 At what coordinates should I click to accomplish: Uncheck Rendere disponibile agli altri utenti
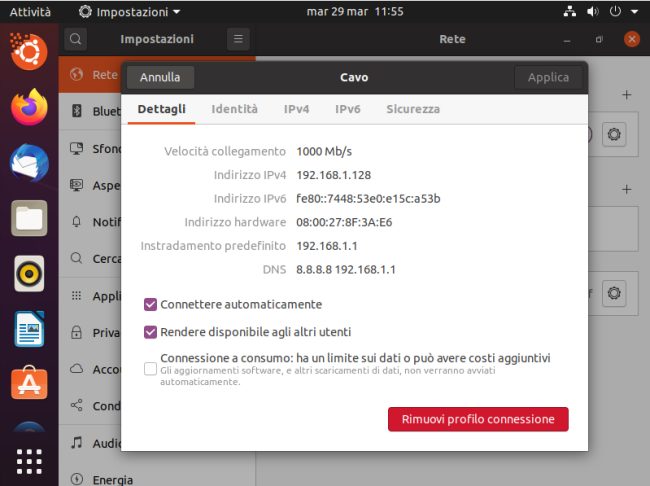click(x=150, y=332)
